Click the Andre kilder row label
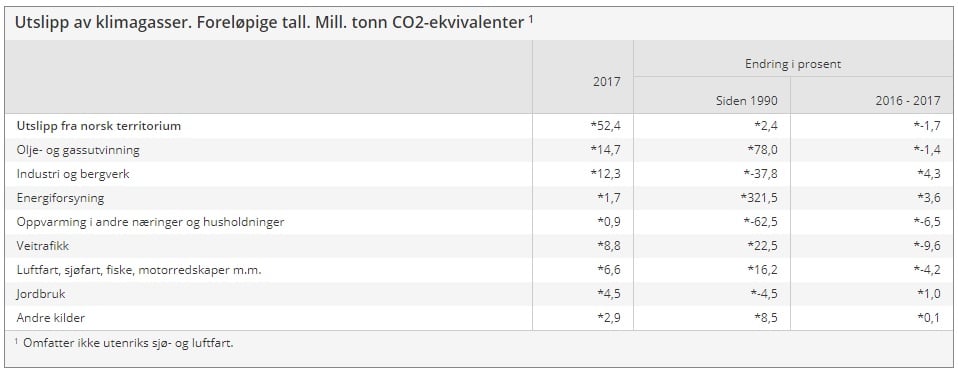 50,318
